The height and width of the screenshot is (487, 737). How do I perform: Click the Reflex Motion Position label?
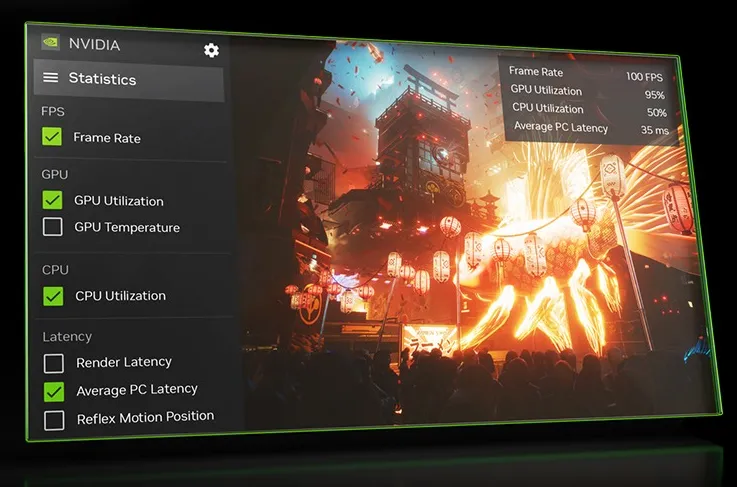tap(146, 417)
